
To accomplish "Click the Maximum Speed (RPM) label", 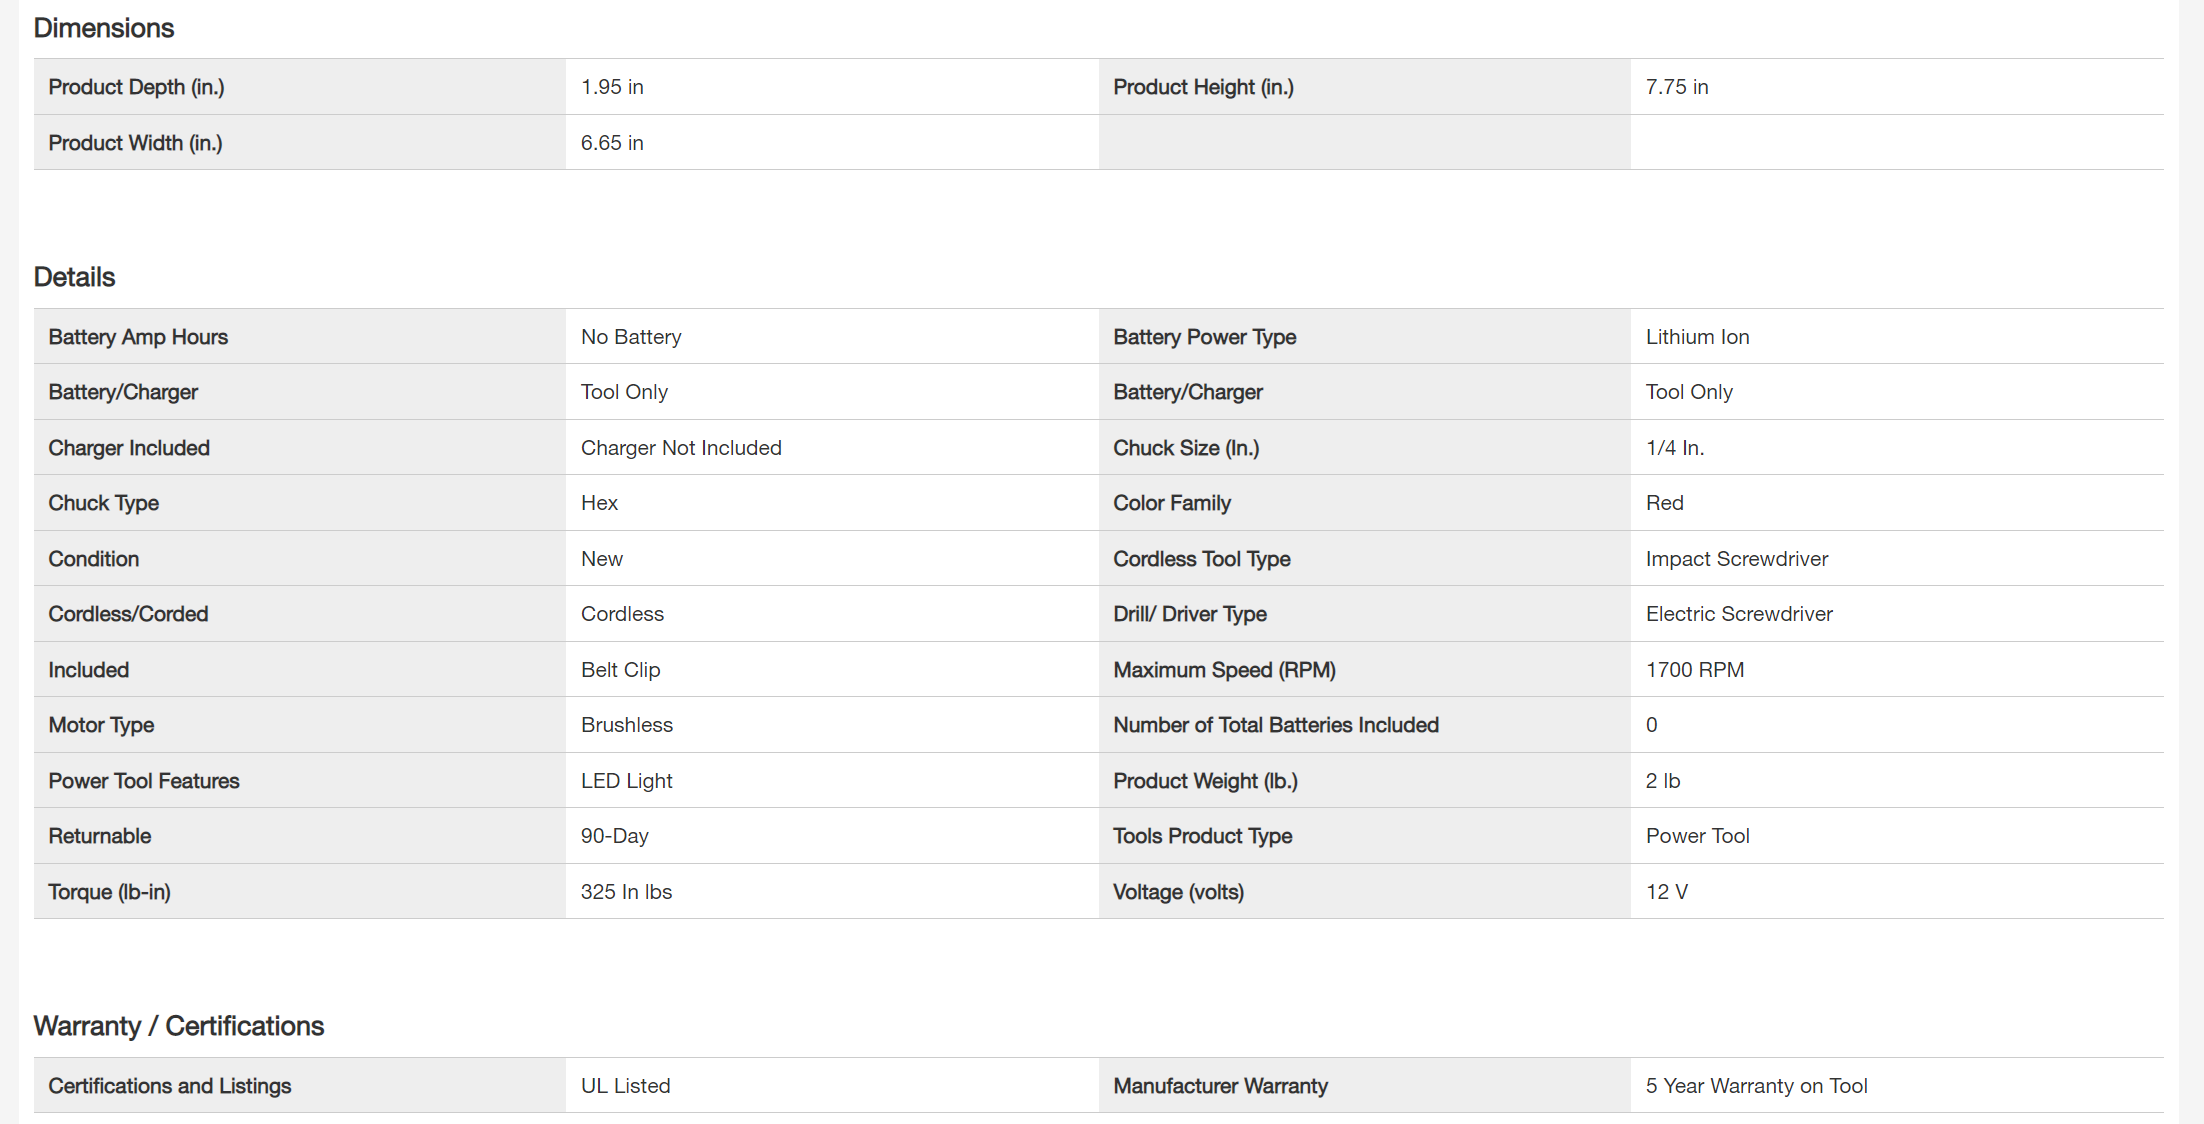I will pos(1224,670).
